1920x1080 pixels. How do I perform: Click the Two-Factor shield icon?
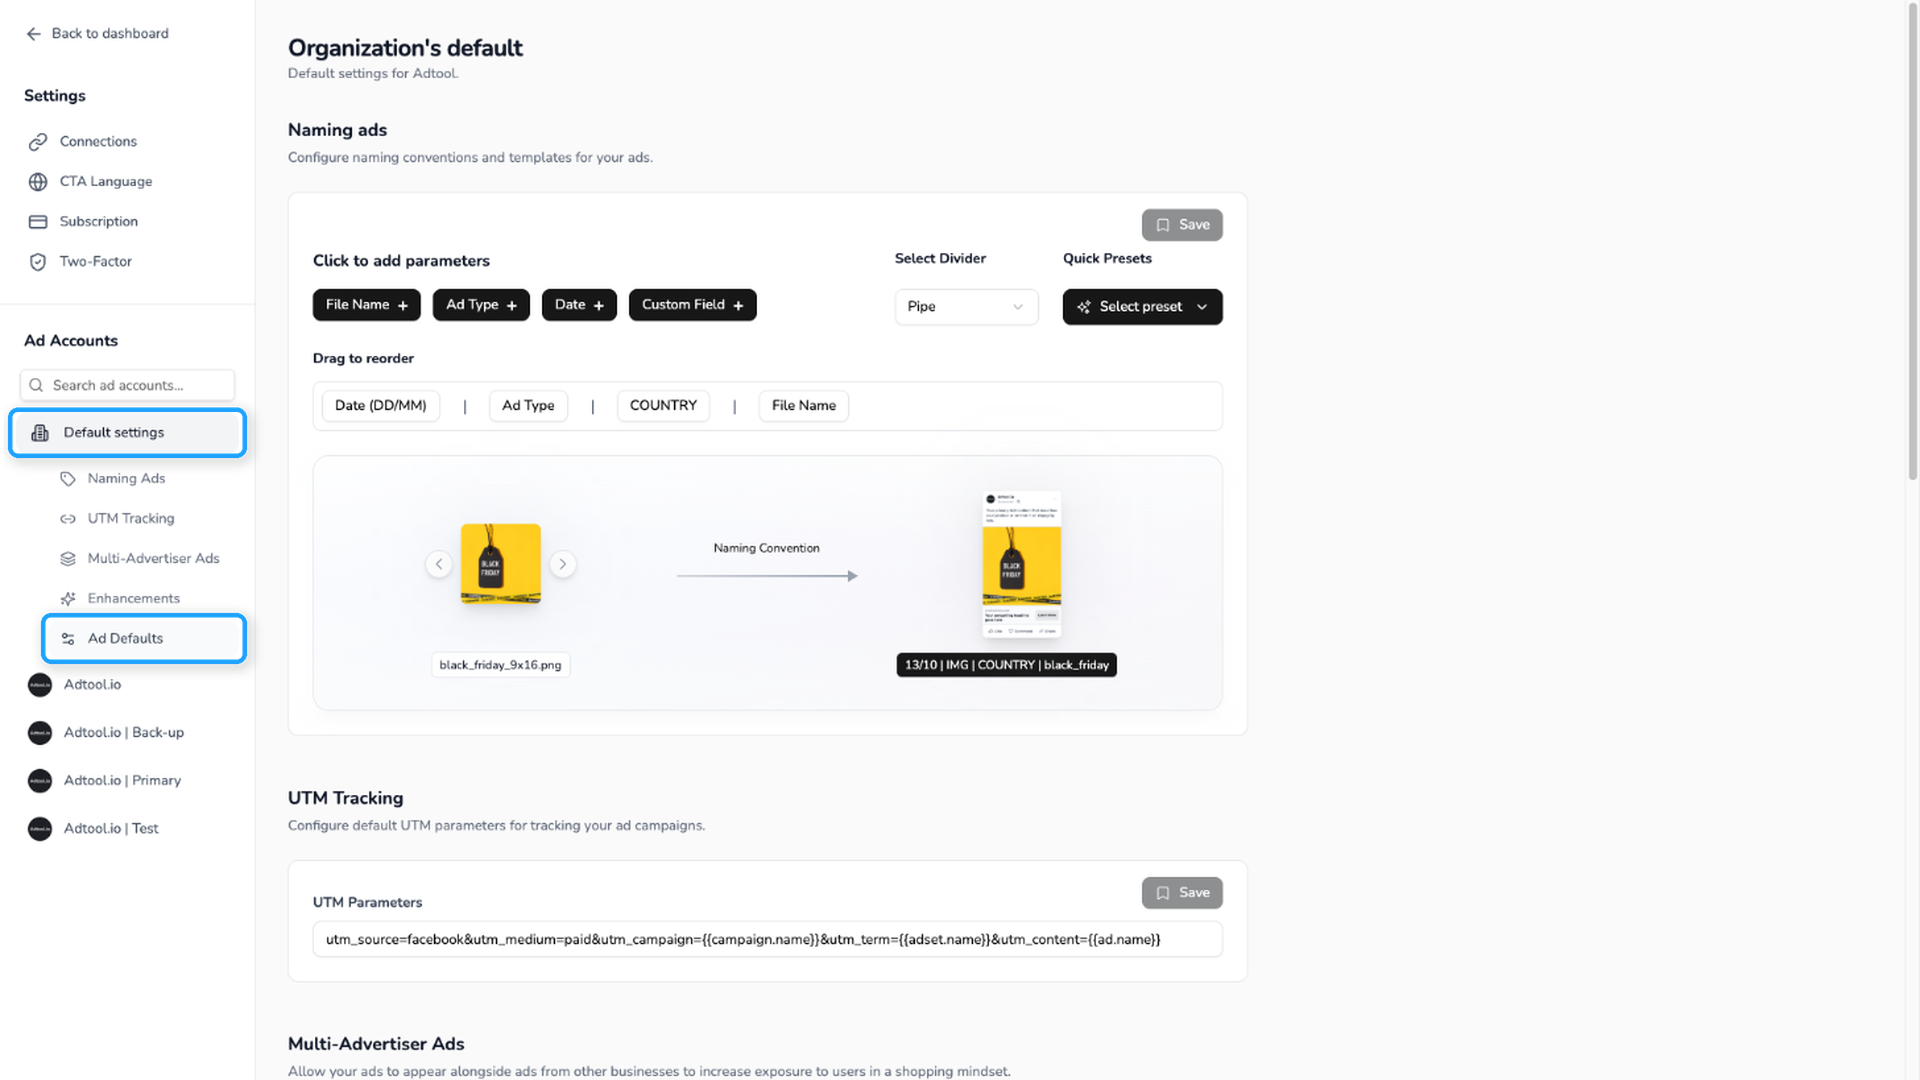38,262
